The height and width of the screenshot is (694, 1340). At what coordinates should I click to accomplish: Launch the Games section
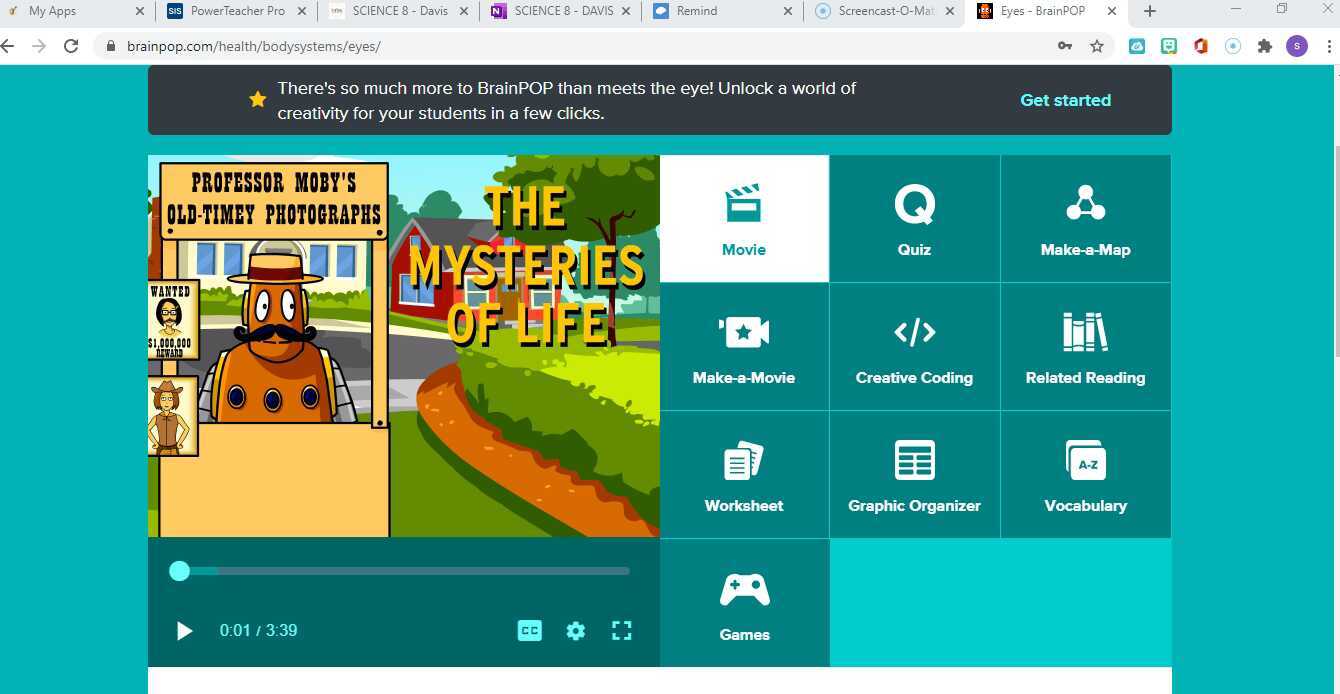744,602
